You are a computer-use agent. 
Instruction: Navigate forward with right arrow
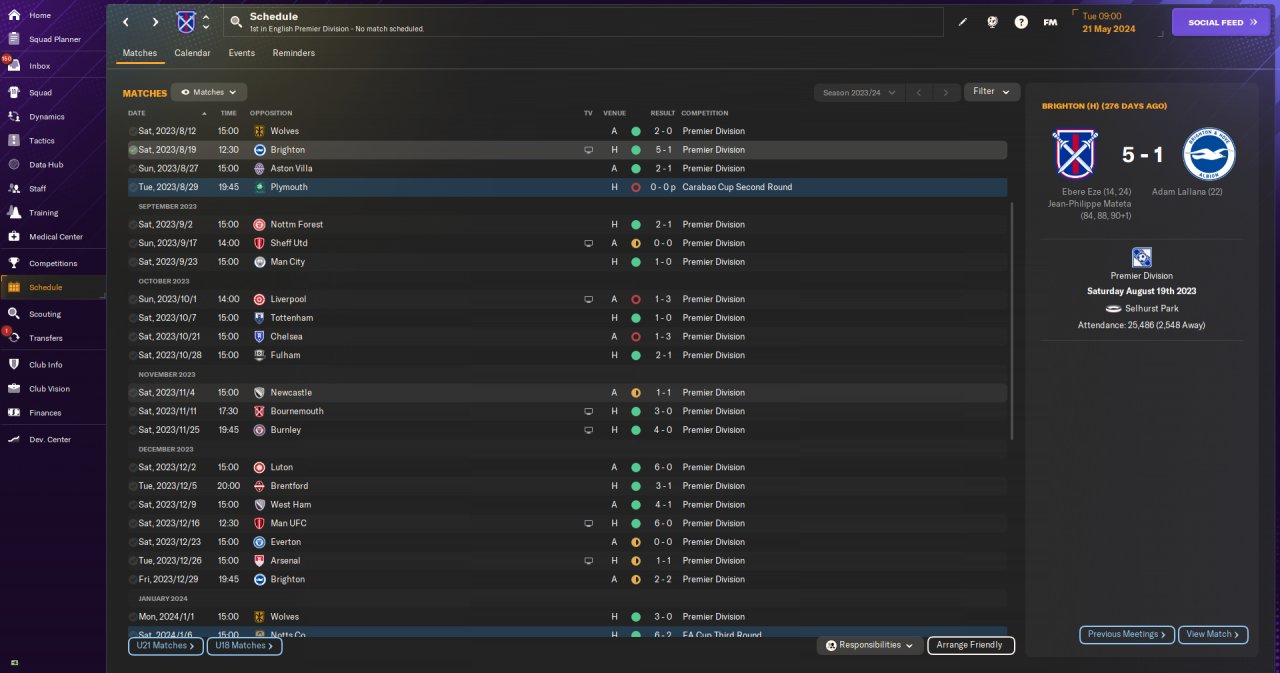click(x=155, y=22)
